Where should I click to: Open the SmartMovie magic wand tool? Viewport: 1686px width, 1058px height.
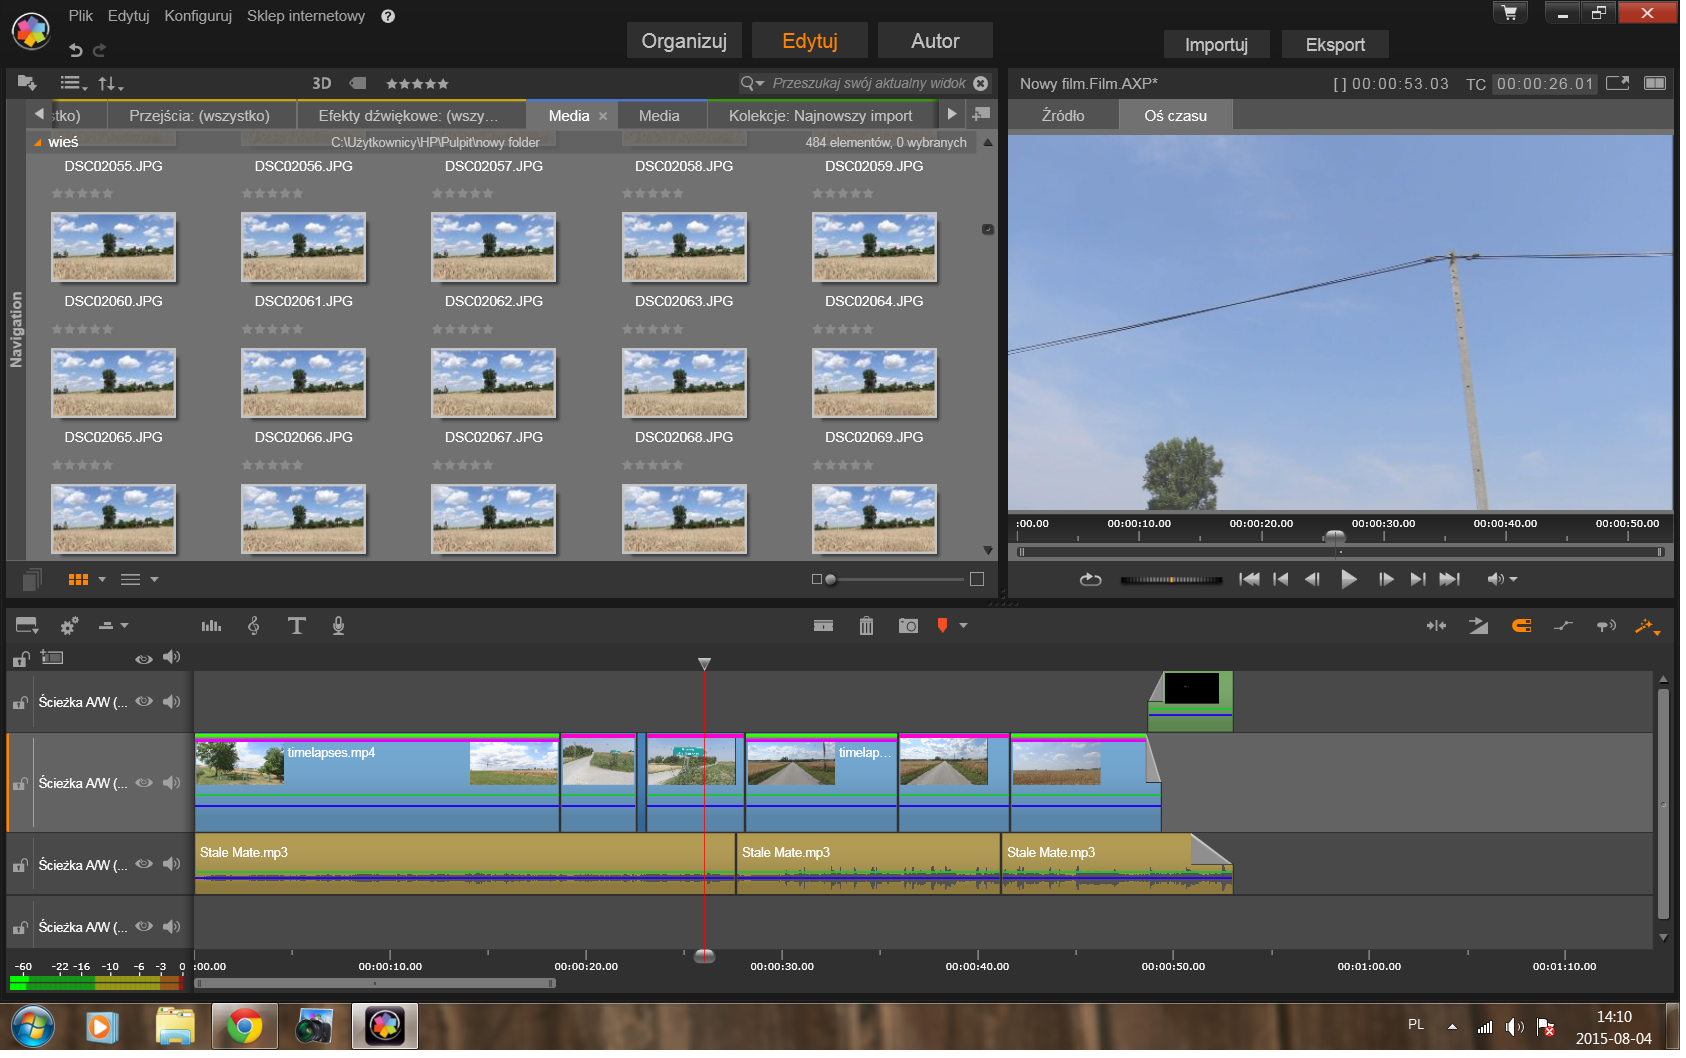tap(1644, 625)
